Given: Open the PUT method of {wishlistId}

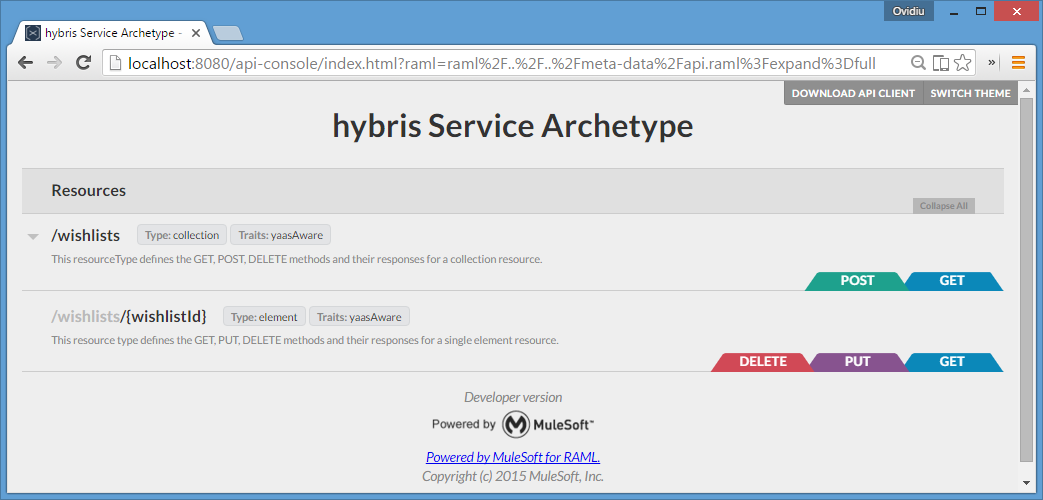Looking at the screenshot, I should point(857,362).
